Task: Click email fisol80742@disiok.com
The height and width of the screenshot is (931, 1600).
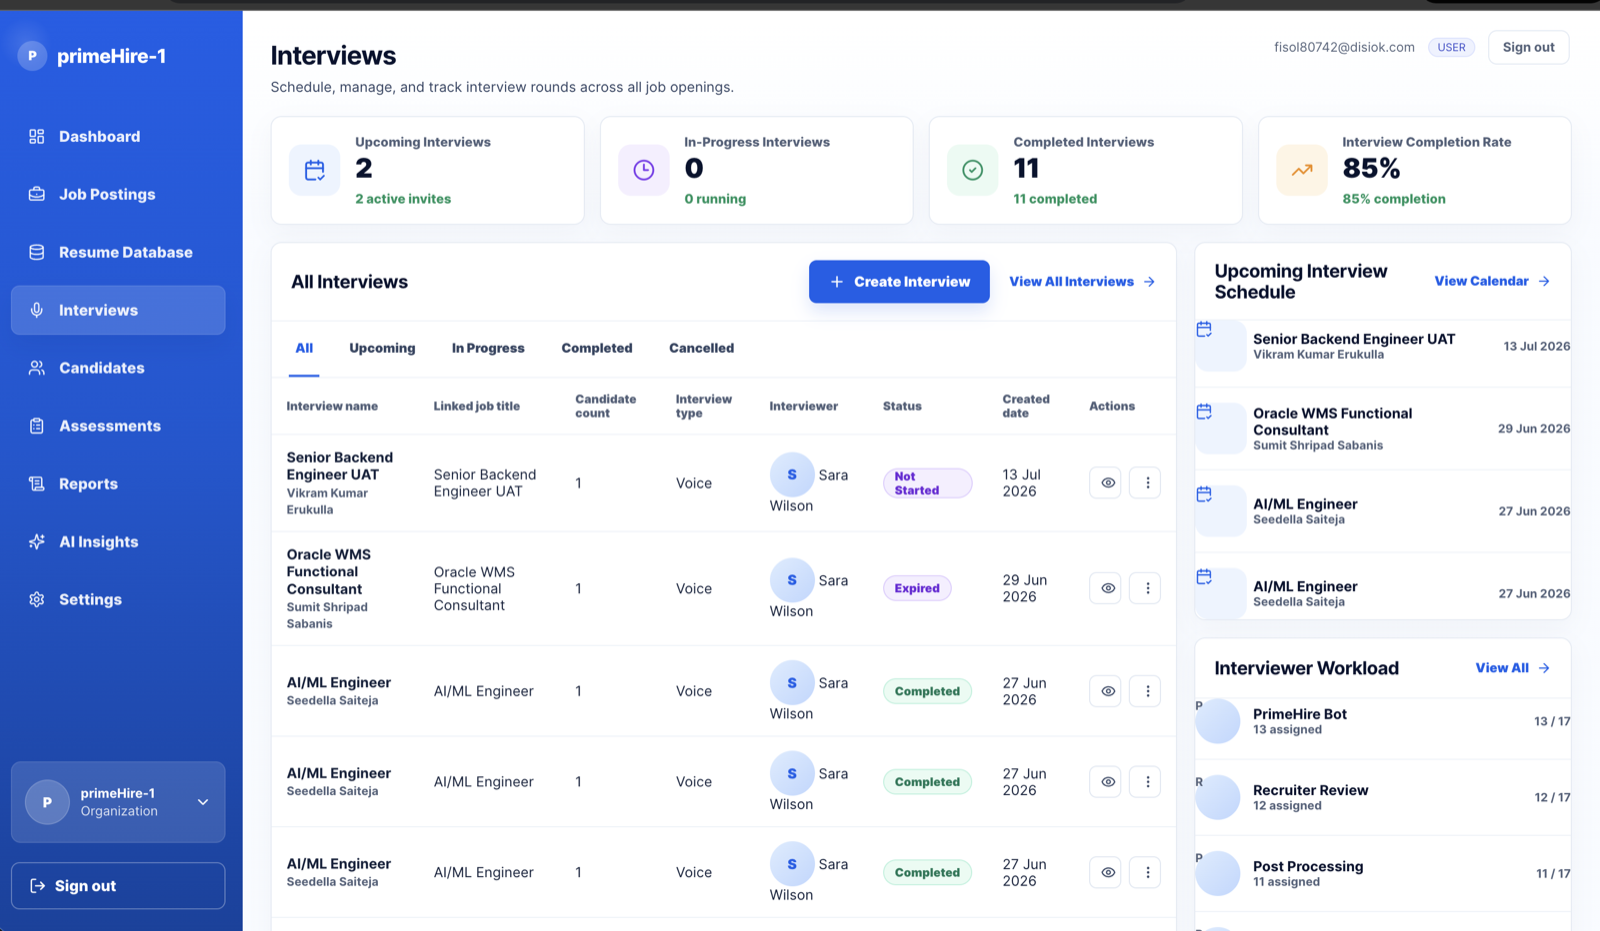Action: 1344,47
